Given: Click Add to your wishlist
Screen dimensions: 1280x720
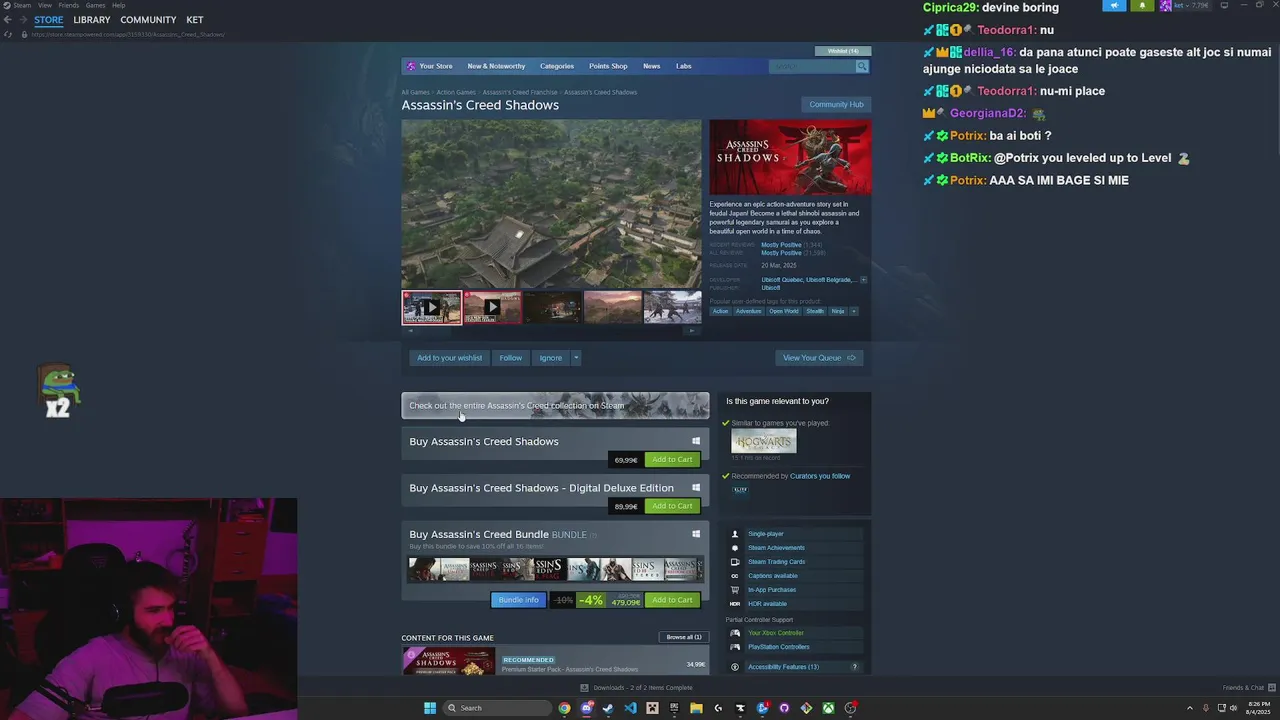Looking at the screenshot, I should pyautogui.click(x=449, y=358).
